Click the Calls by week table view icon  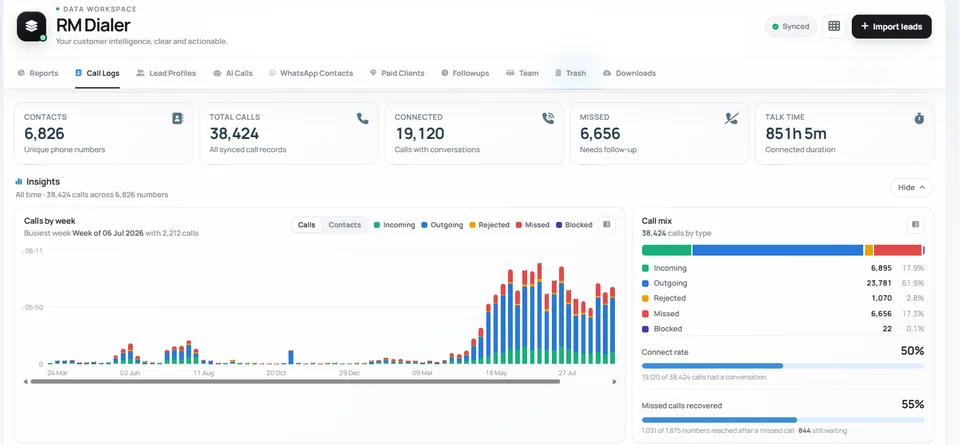click(607, 225)
